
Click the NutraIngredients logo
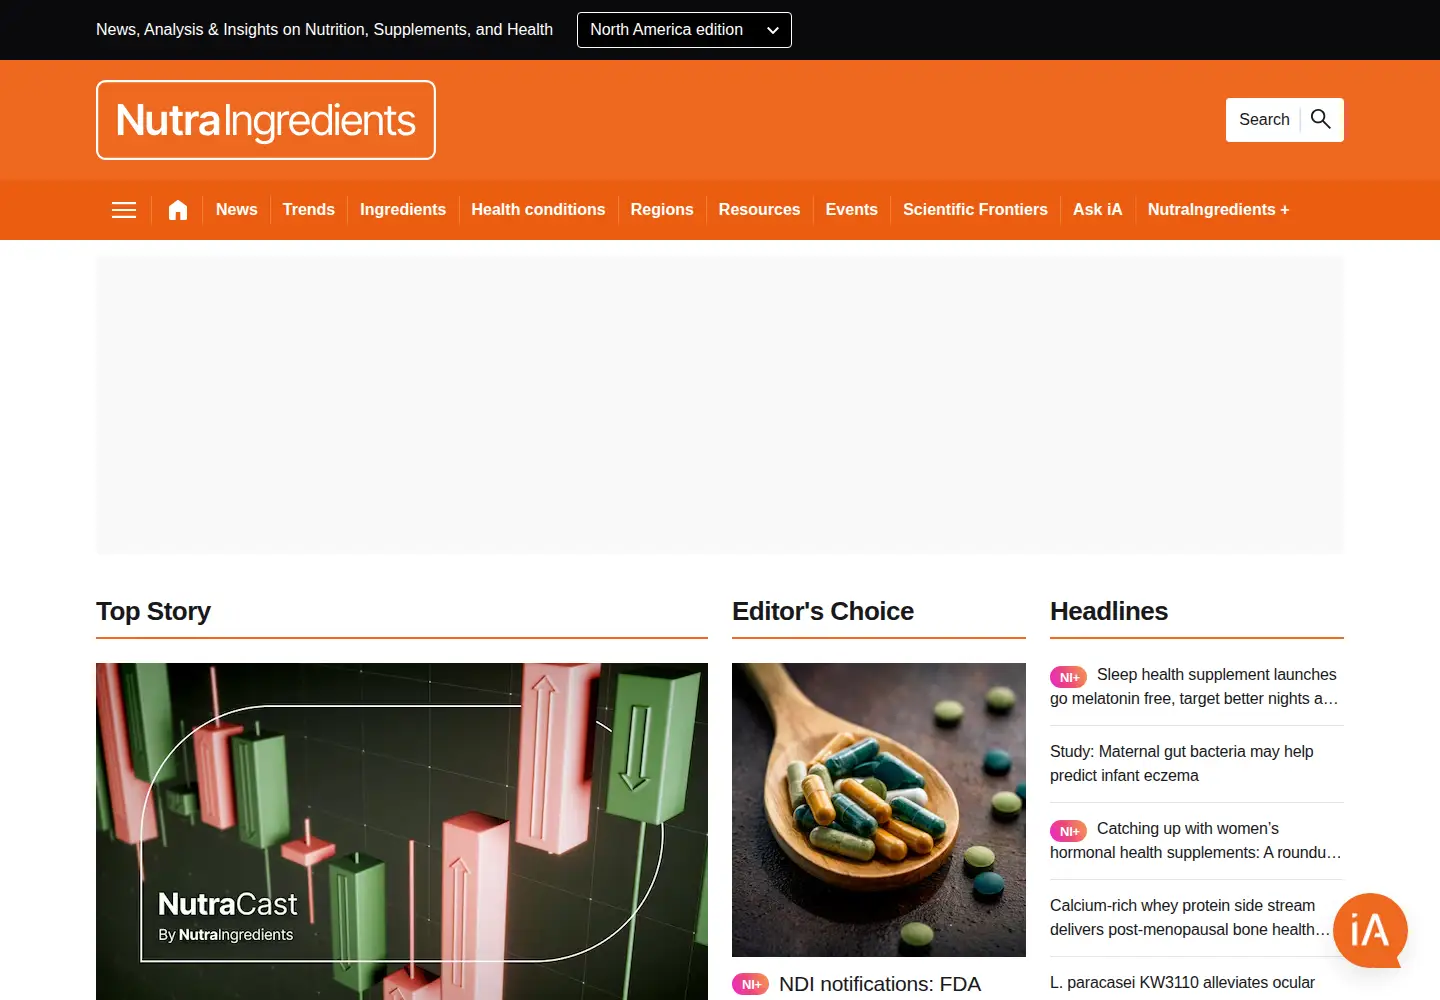pos(266,120)
